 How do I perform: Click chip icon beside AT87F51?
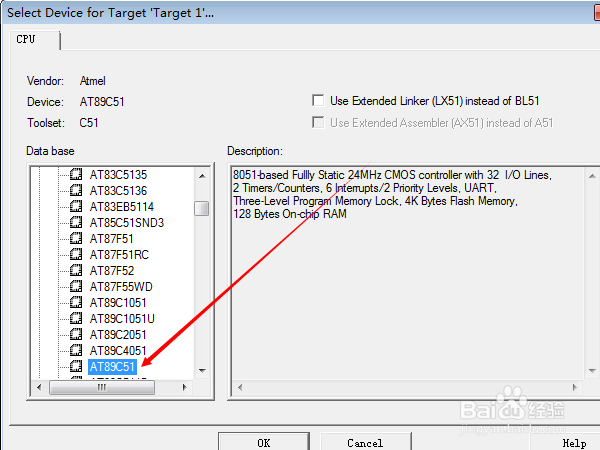pyautogui.click(x=76, y=238)
